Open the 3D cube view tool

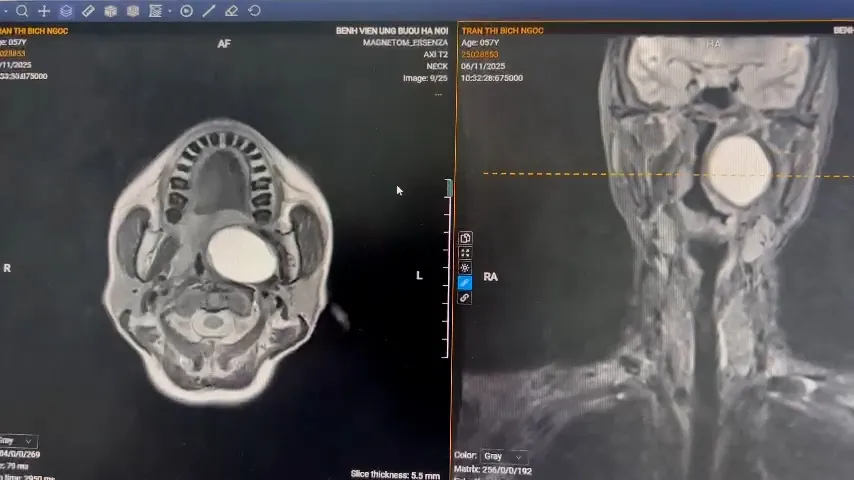click(x=110, y=11)
